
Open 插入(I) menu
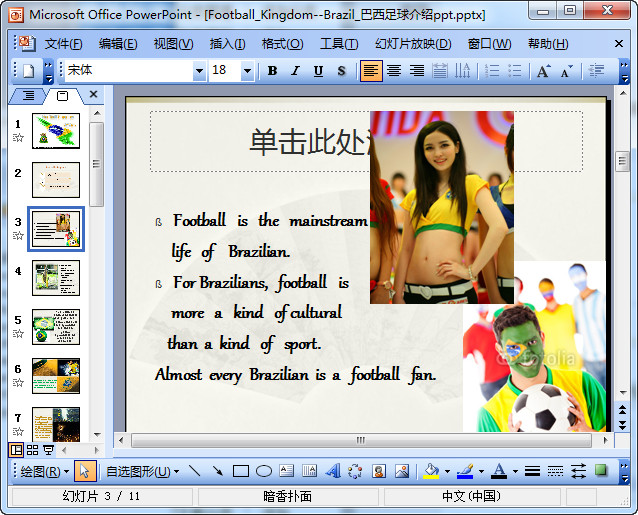pyautogui.click(x=227, y=44)
